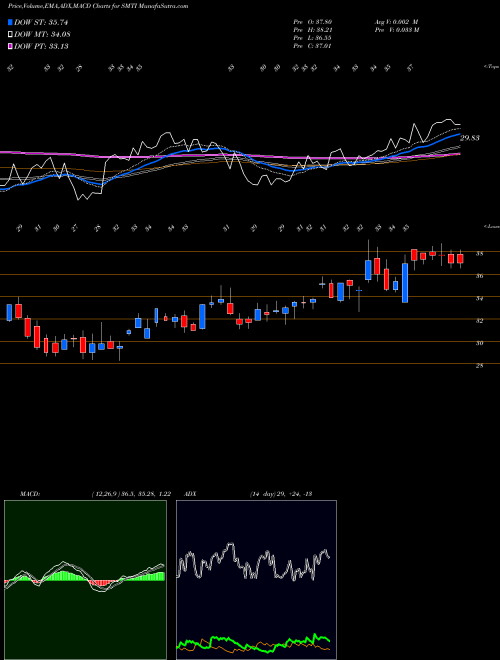Click the MACD '(12,26,9) 36.5, 35.28, 1.22' values

click(131, 494)
